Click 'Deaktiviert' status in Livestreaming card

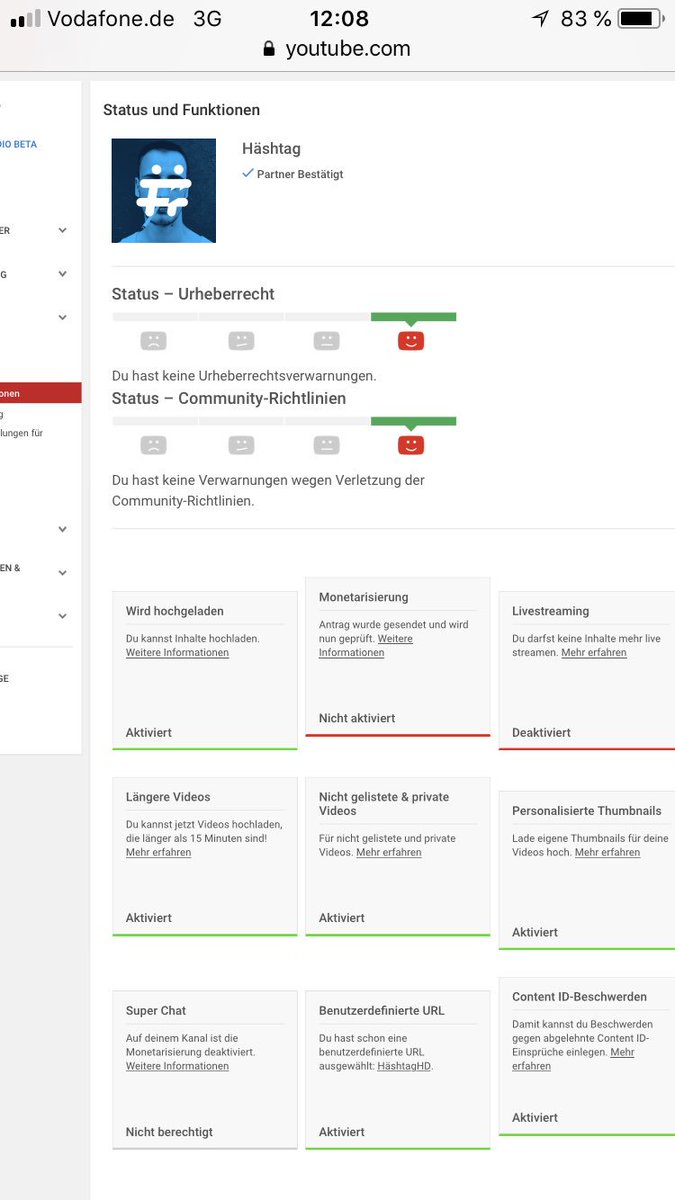(541, 732)
